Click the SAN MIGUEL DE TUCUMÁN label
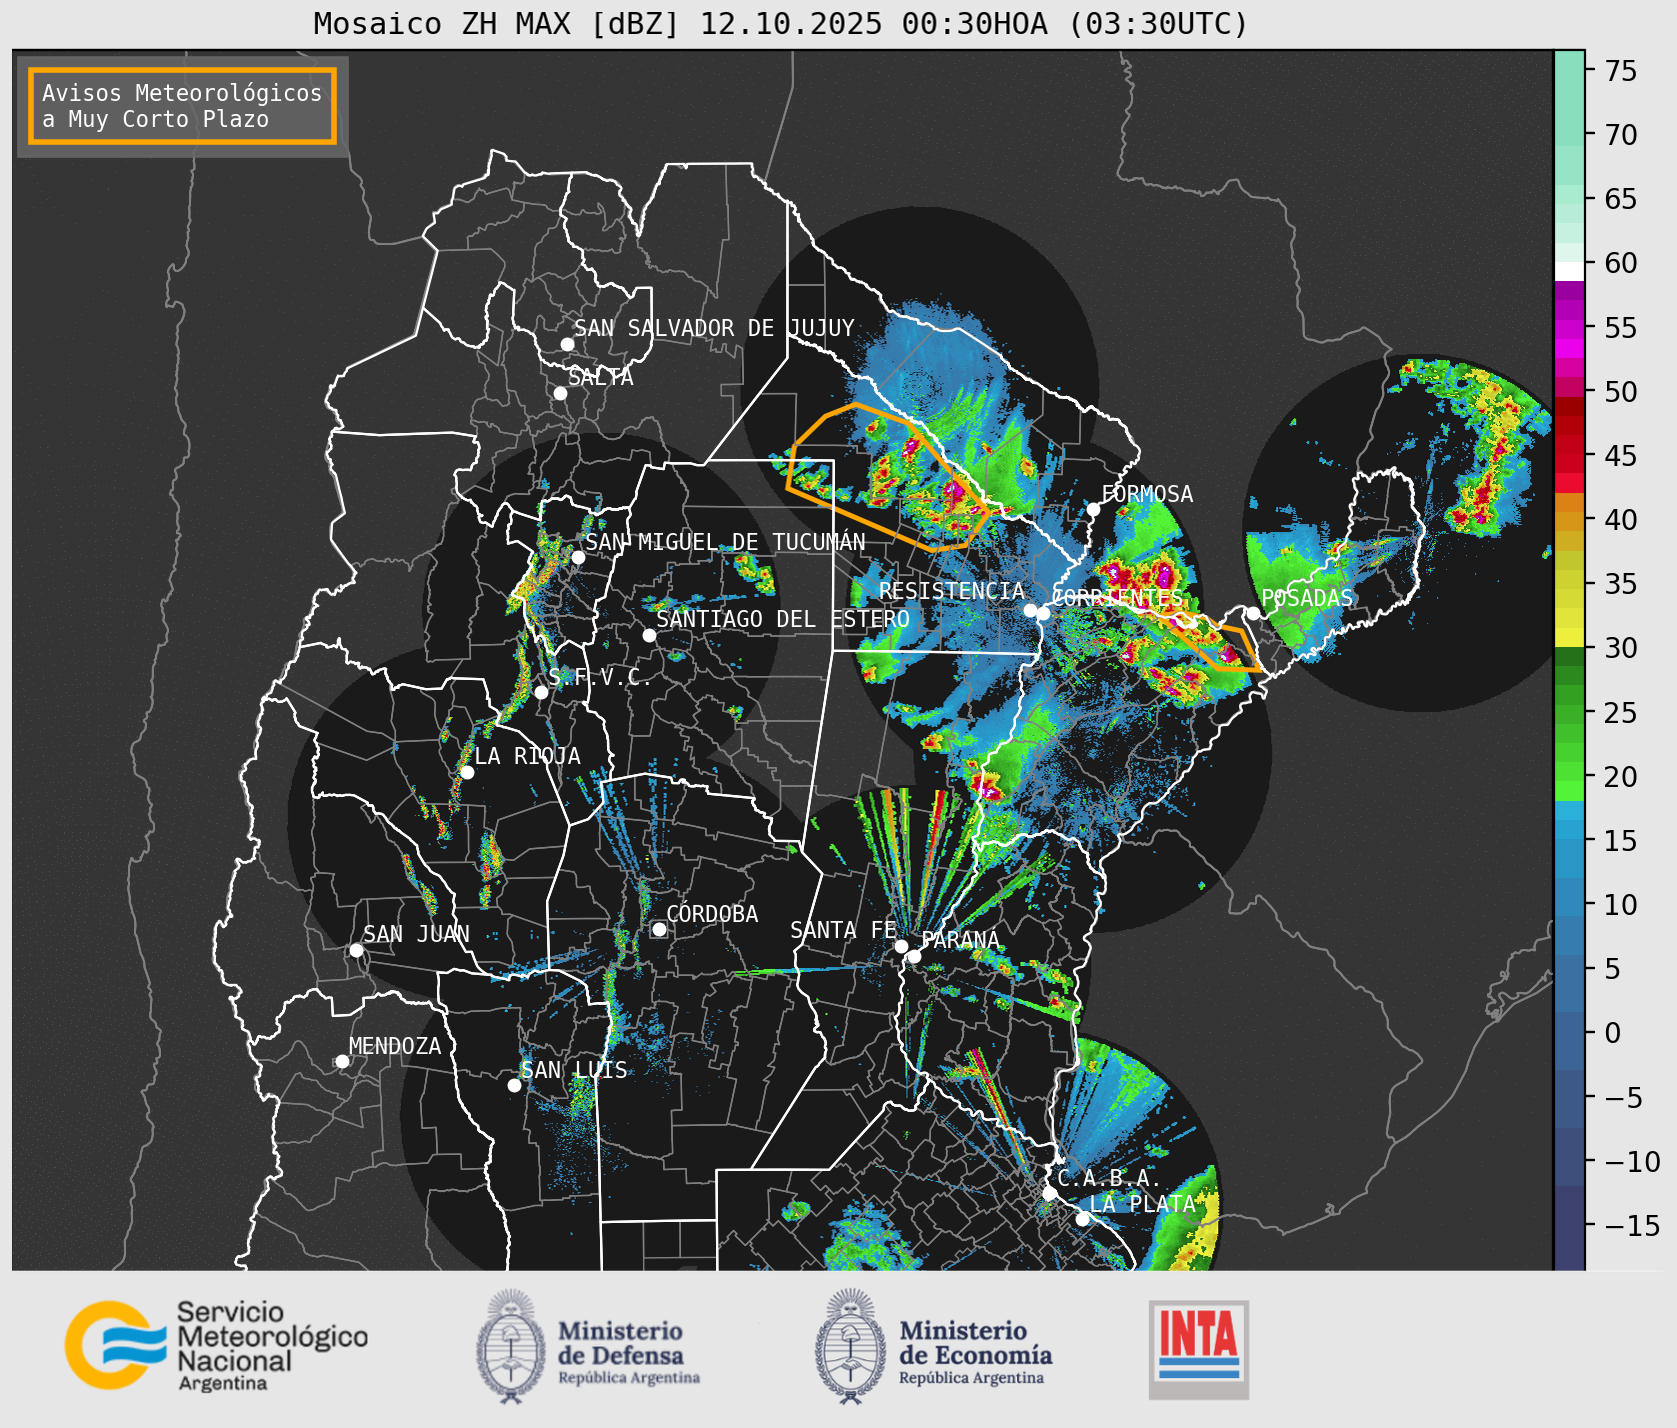Image resolution: width=1677 pixels, height=1428 pixels. pos(725,542)
